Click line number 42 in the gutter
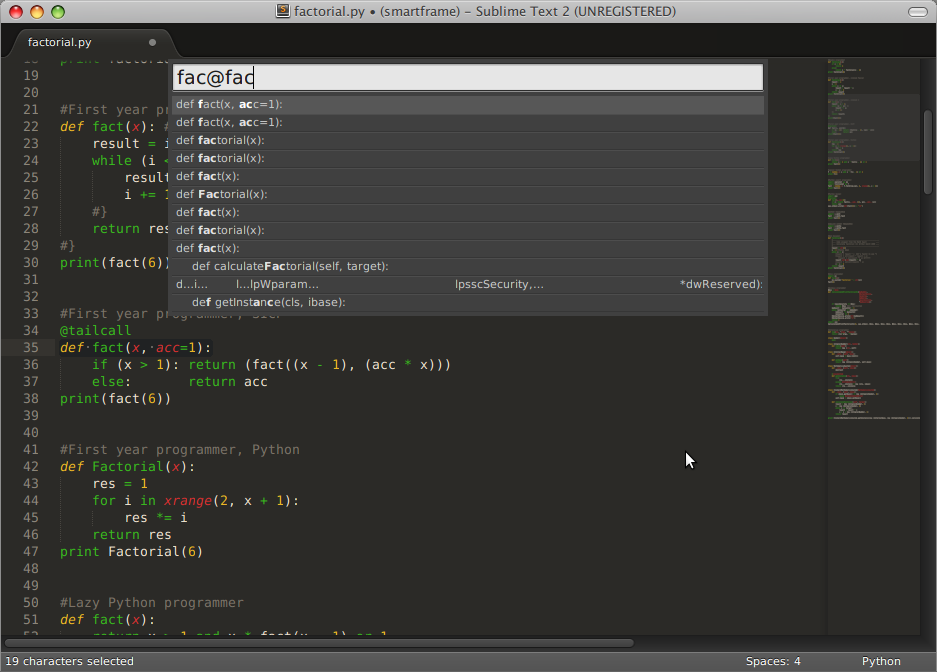 [x=30, y=467]
